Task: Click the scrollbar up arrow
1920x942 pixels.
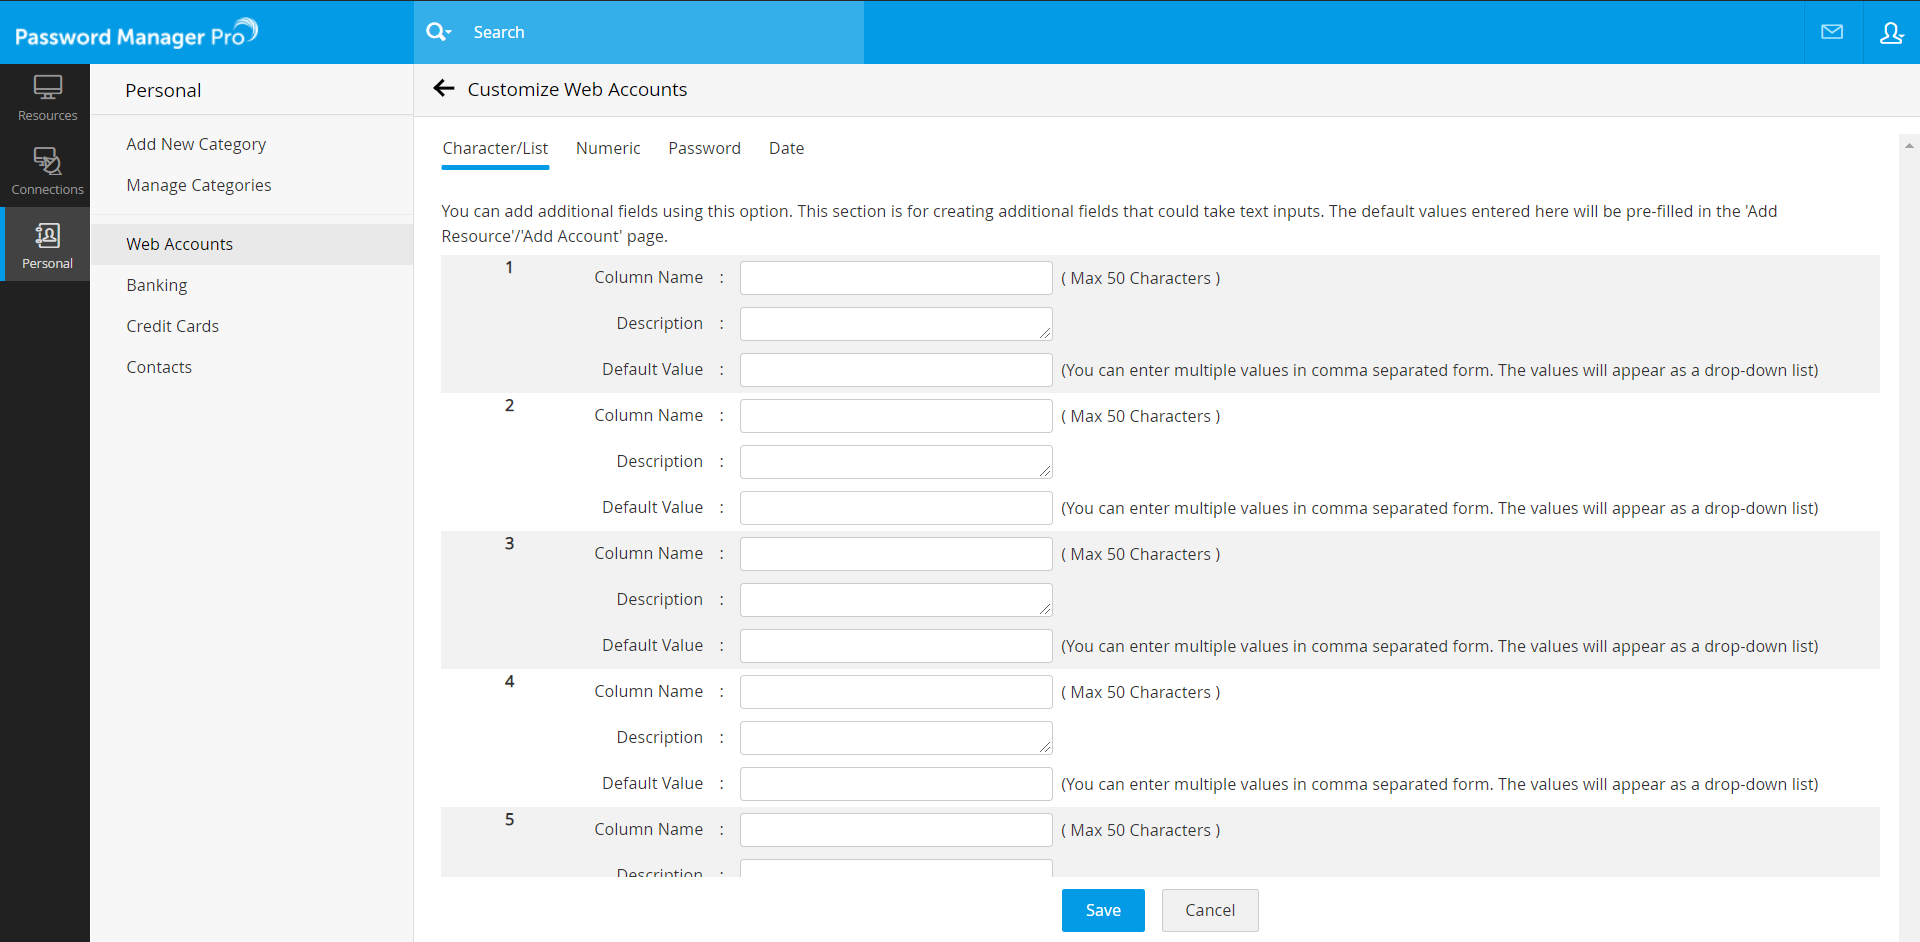Action: pos(1909,146)
